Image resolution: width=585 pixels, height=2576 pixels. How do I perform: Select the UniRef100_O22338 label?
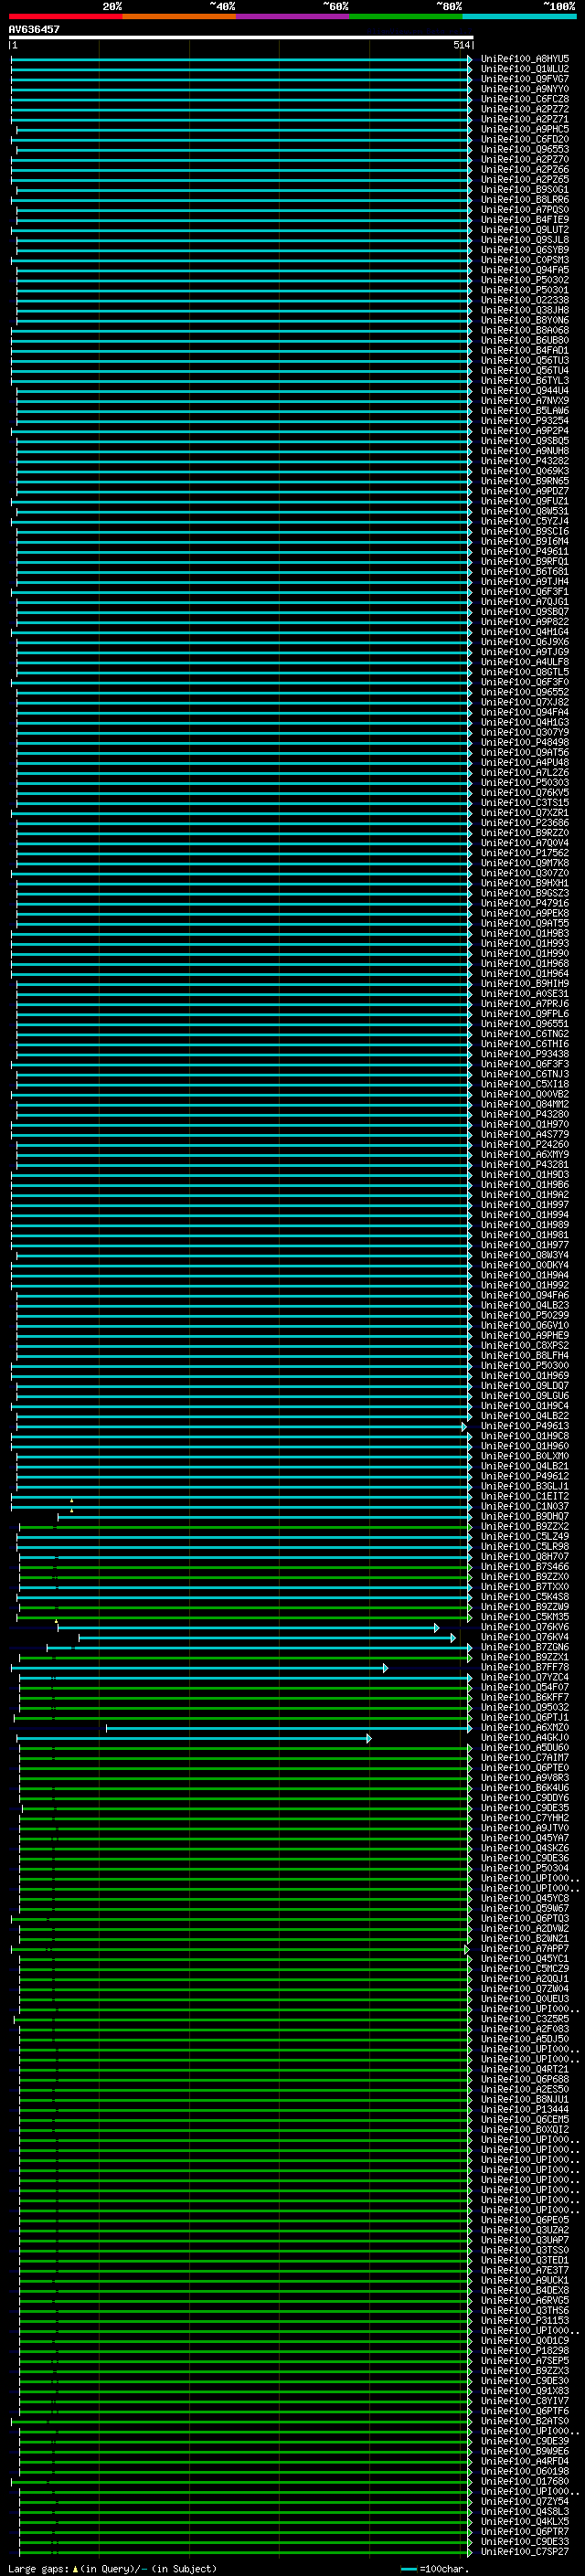tap(524, 300)
